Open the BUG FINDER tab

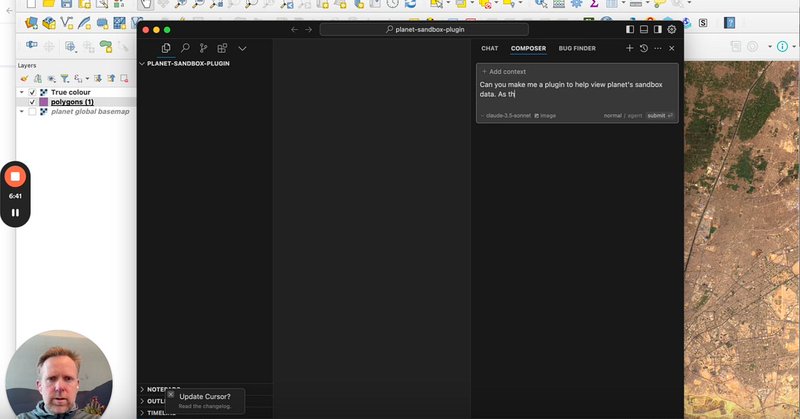coord(577,48)
